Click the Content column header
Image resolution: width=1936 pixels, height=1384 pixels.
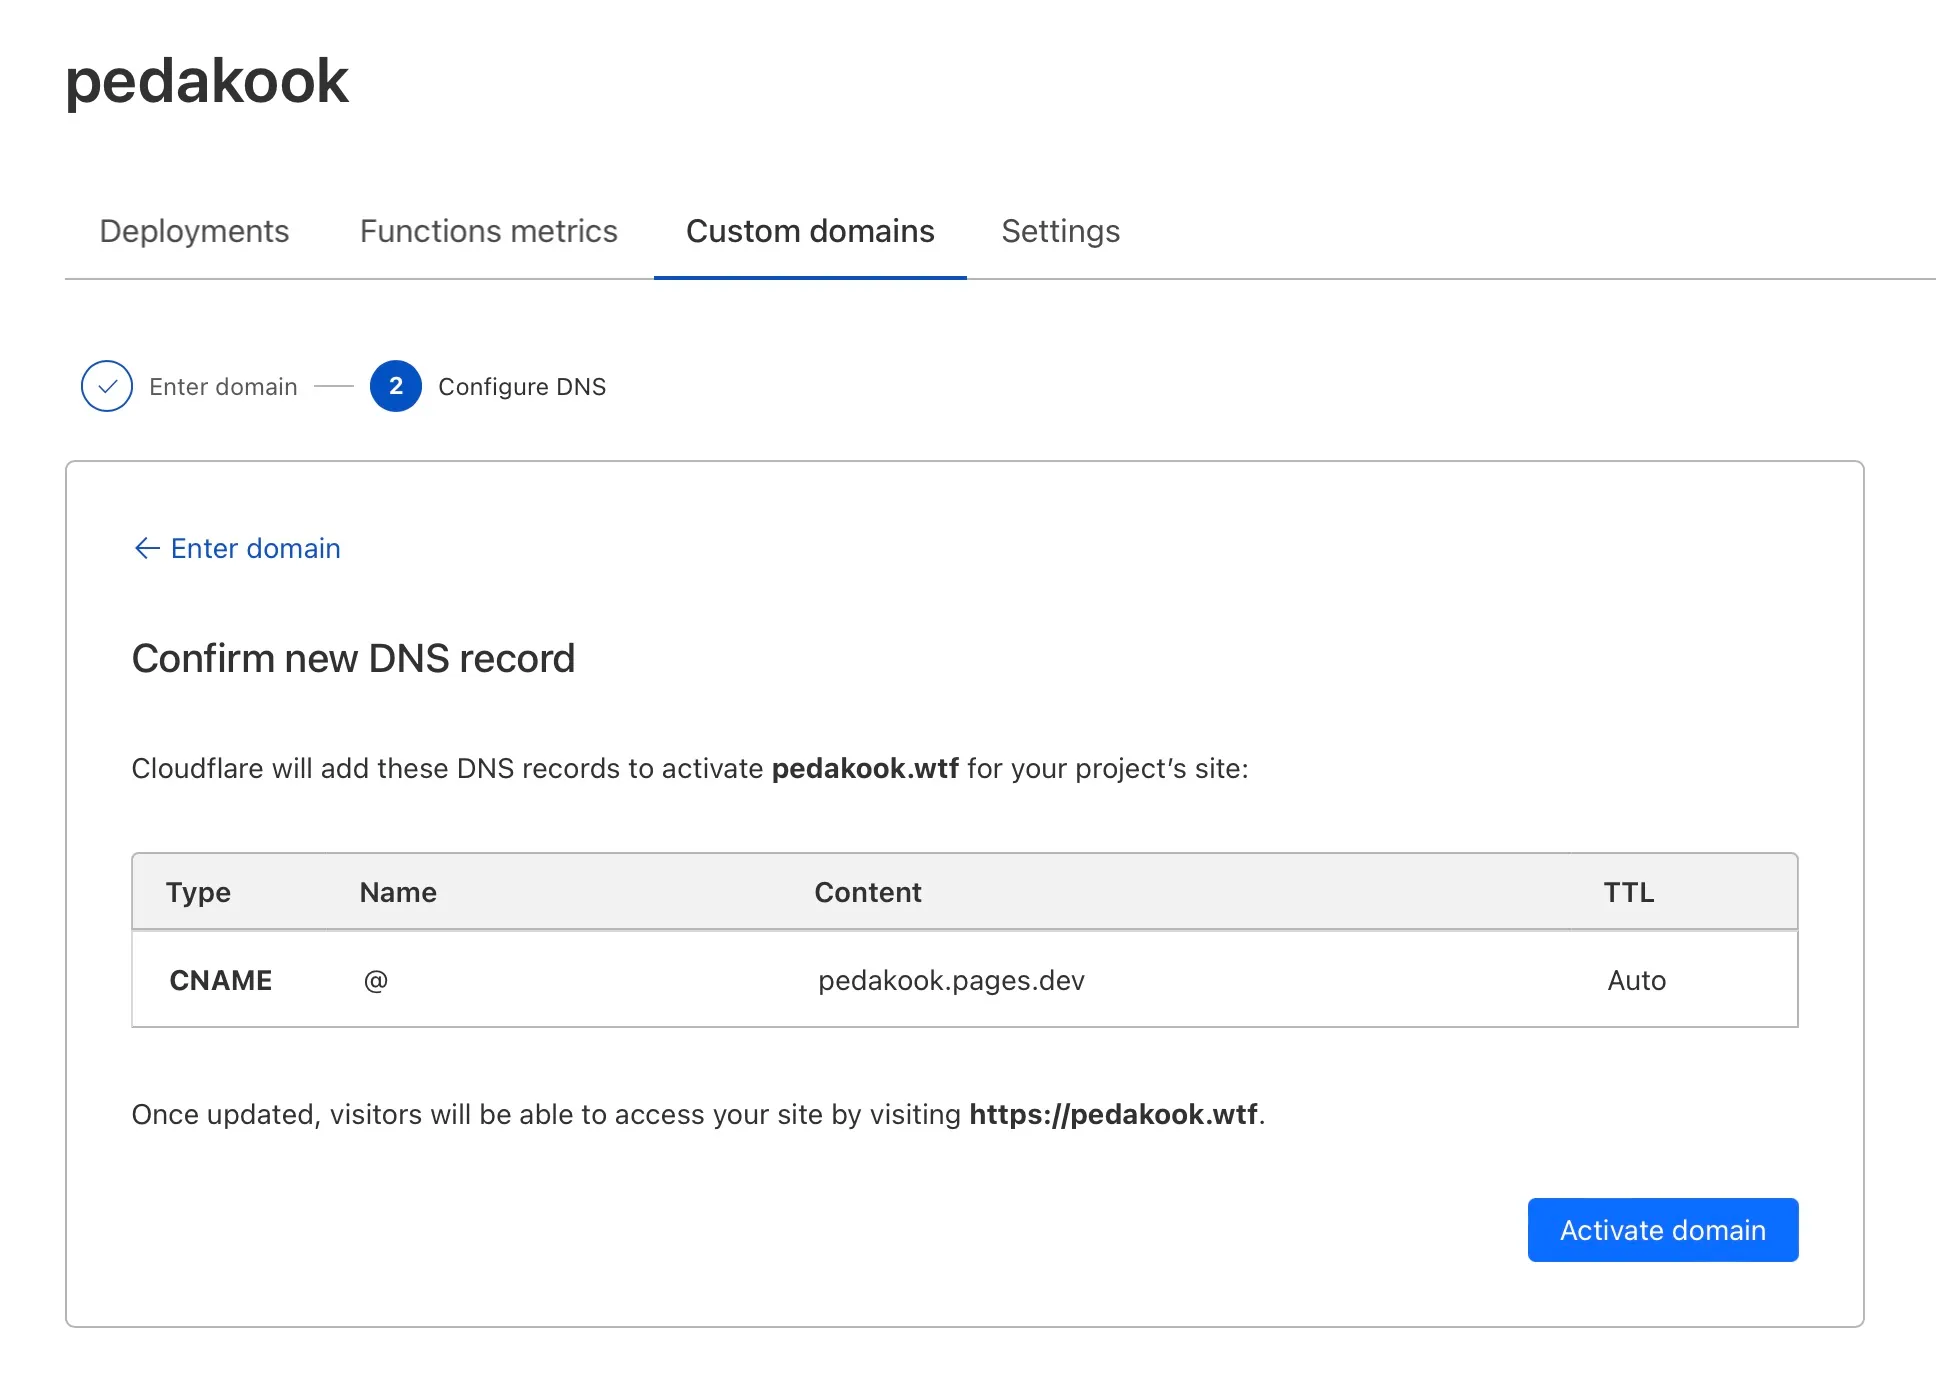[867, 892]
